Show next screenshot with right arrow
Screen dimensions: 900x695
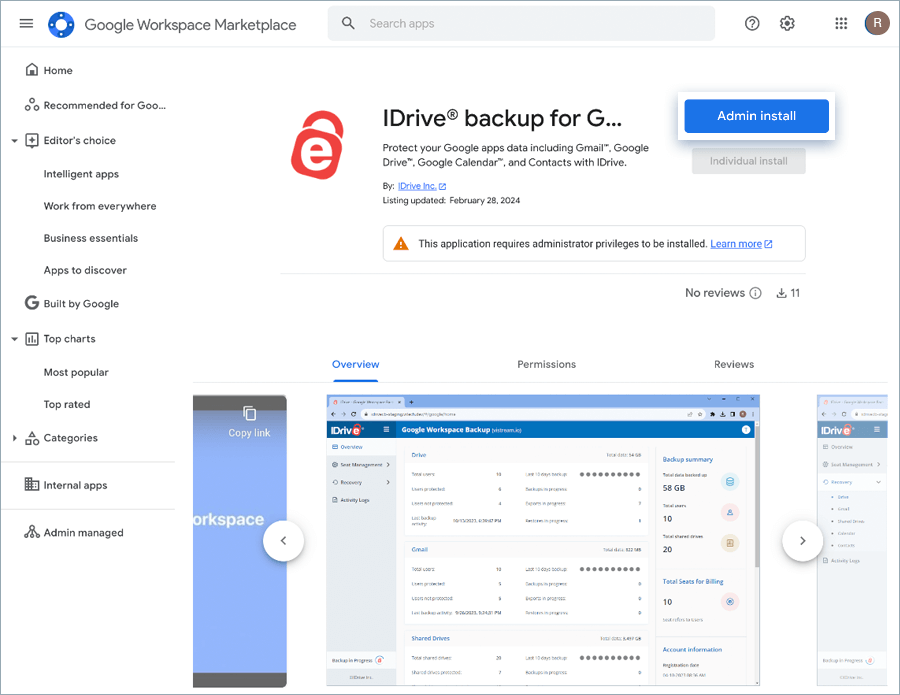pos(802,541)
